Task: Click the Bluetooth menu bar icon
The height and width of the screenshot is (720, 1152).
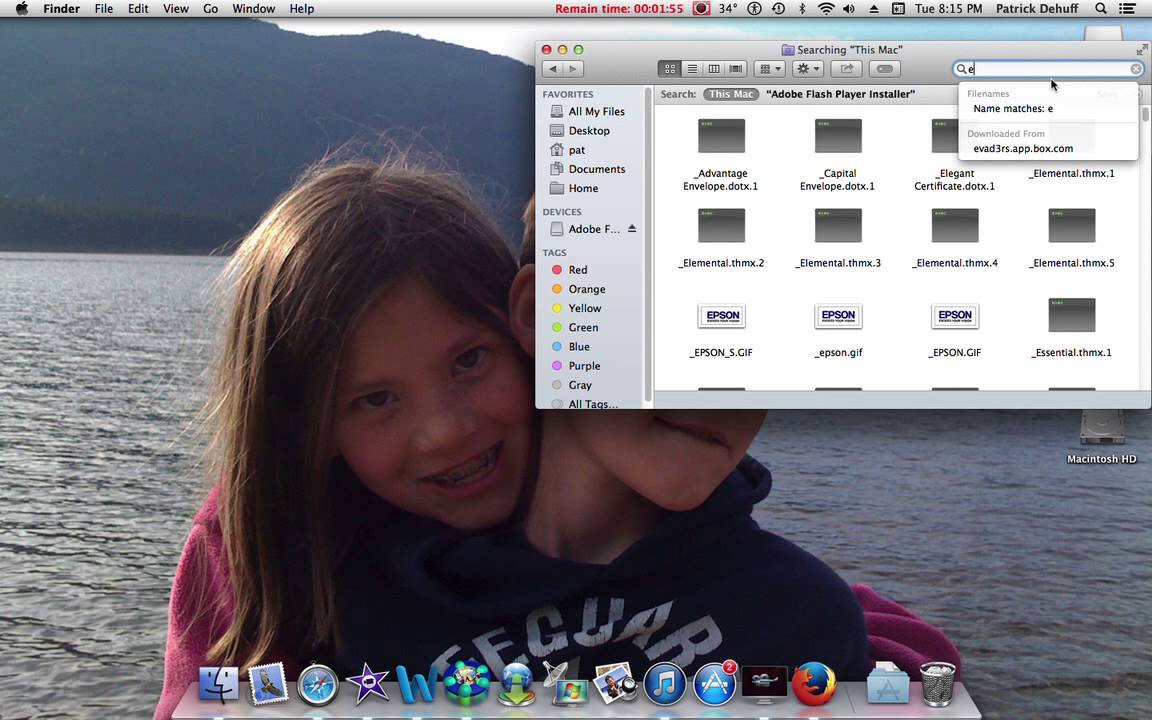Action: coord(802,9)
